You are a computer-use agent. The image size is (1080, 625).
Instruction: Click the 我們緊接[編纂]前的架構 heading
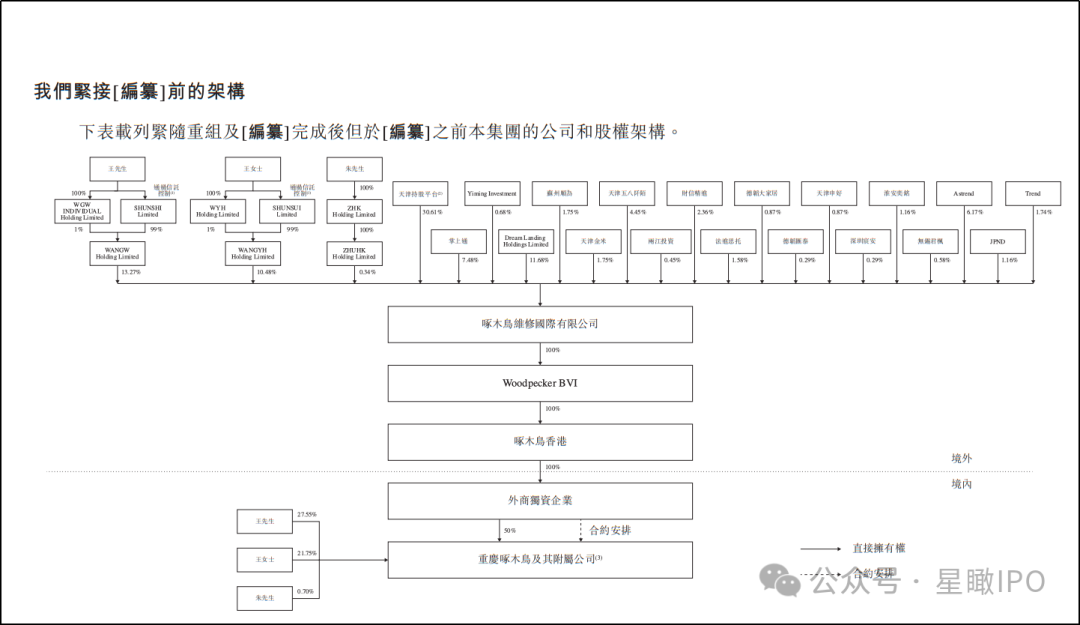pyautogui.click(x=140, y=92)
